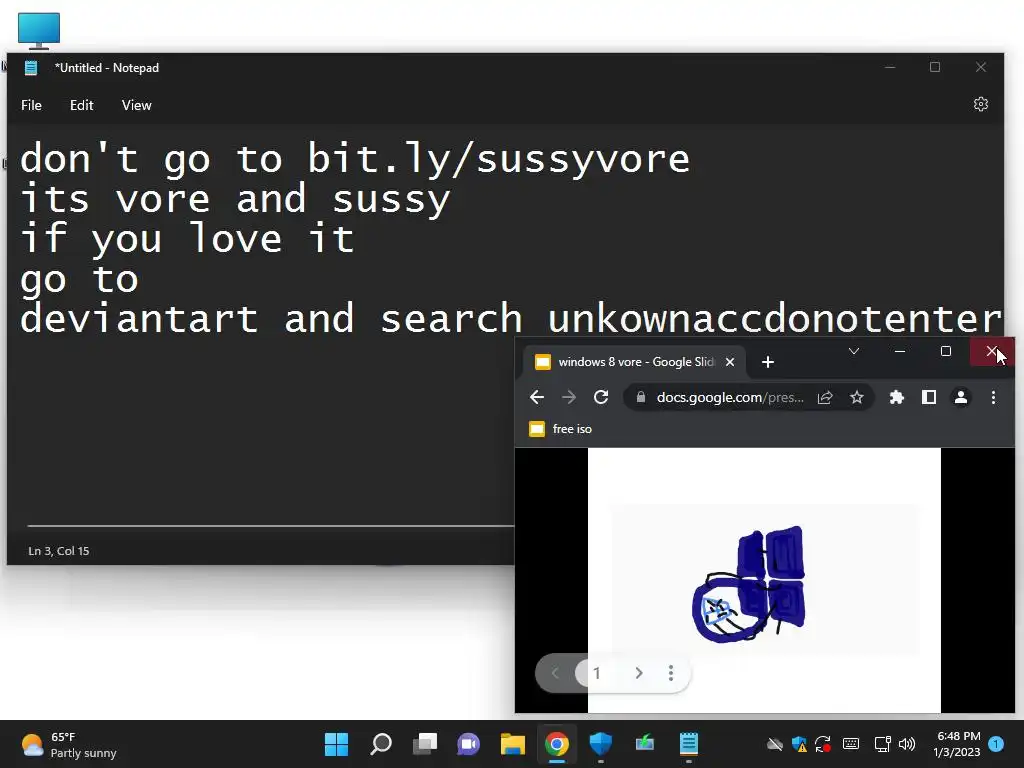Close the Chrome window
The width and height of the screenshot is (1024, 768).
coord(991,351)
